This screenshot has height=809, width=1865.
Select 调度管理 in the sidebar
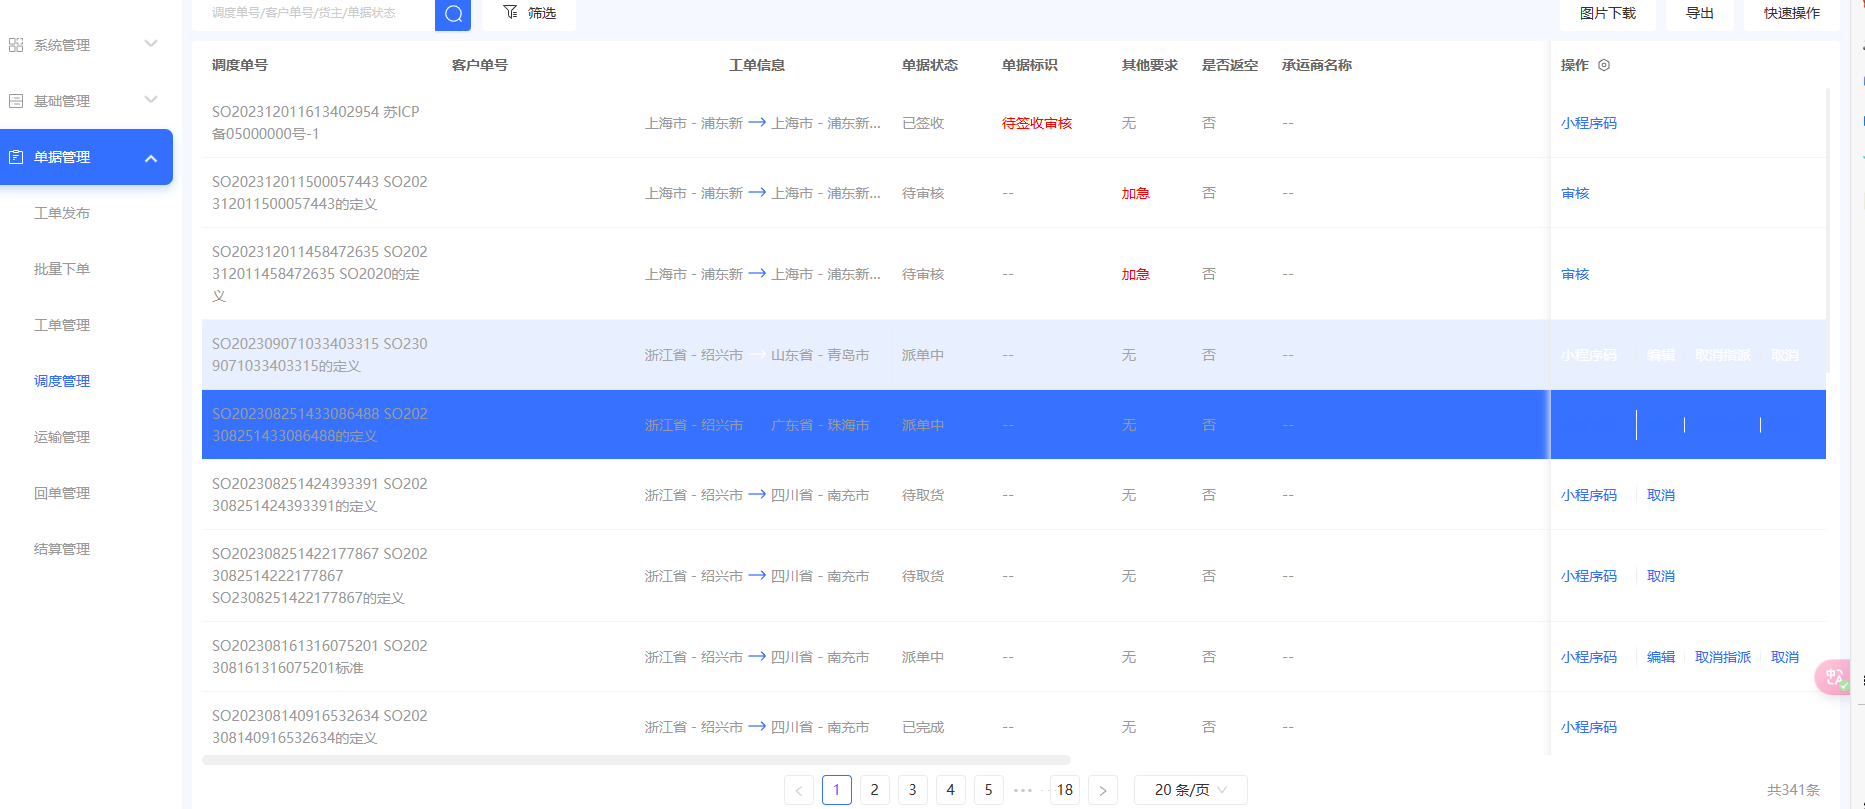[x=62, y=381]
